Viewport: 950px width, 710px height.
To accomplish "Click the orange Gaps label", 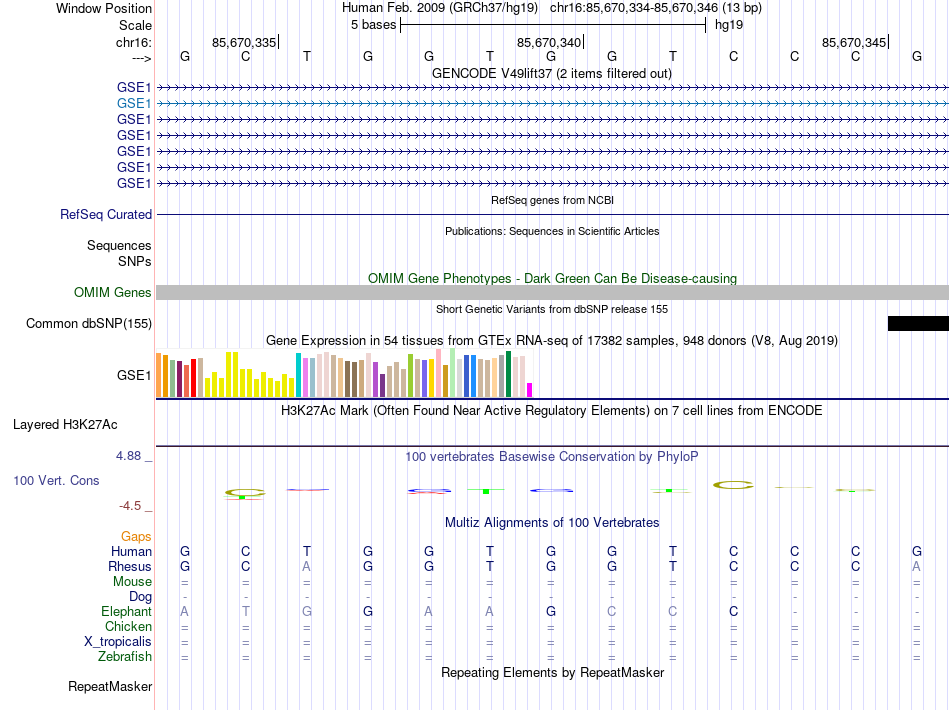I will click(x=136, y=536).
